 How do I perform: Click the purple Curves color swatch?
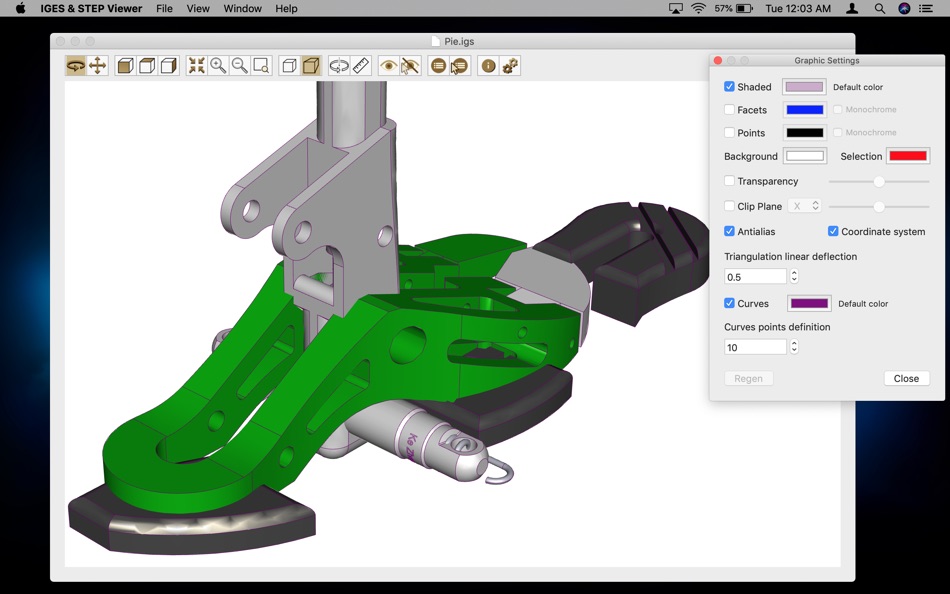[809, 303]
